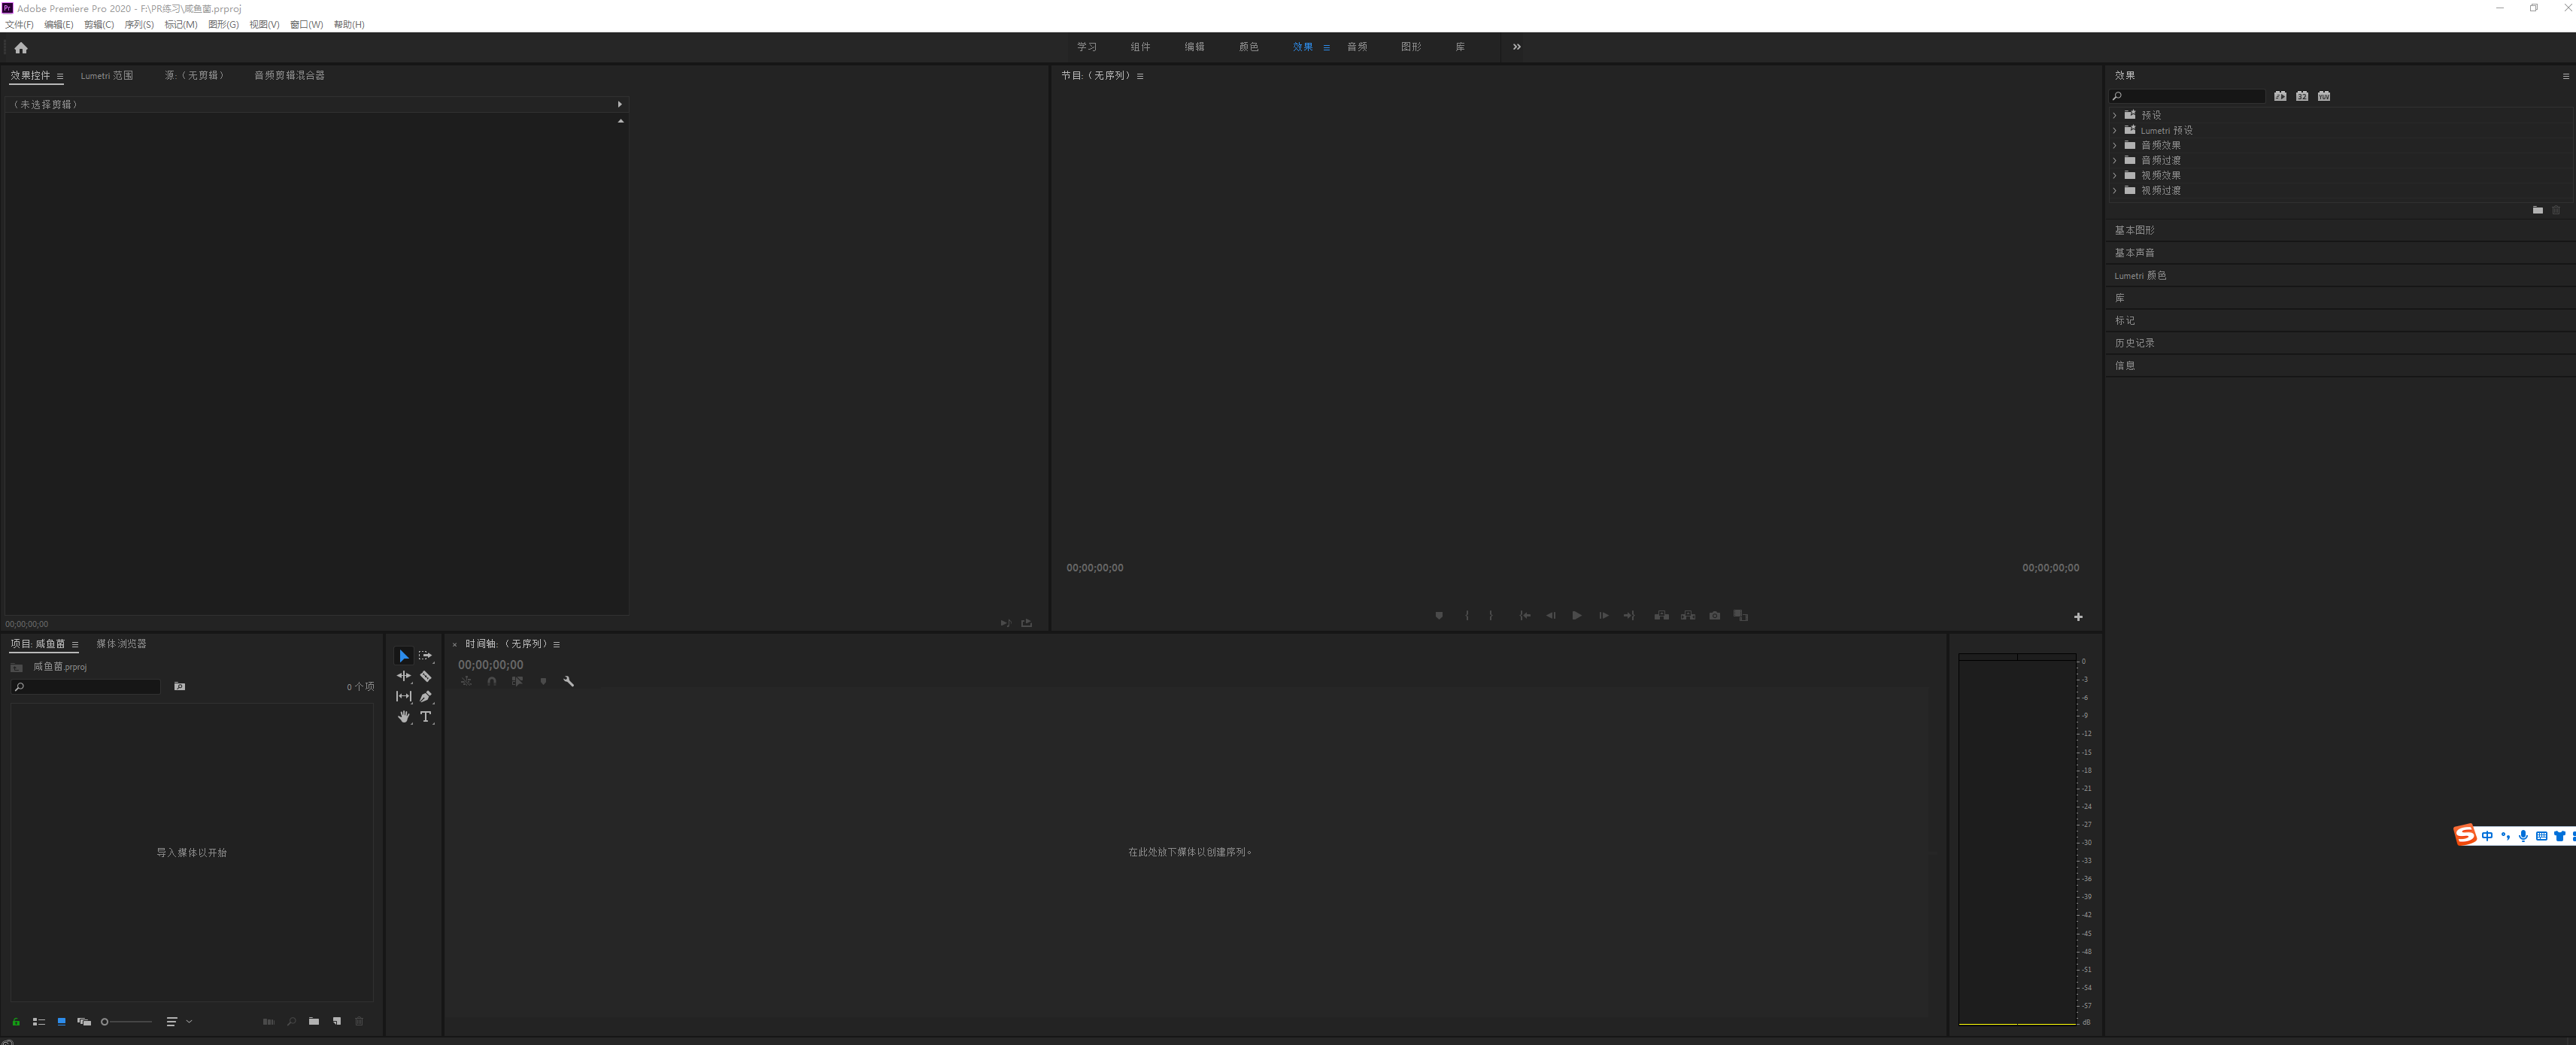Select the Type tool
Screen dimensions: 2576x1045
click(426, 717)
